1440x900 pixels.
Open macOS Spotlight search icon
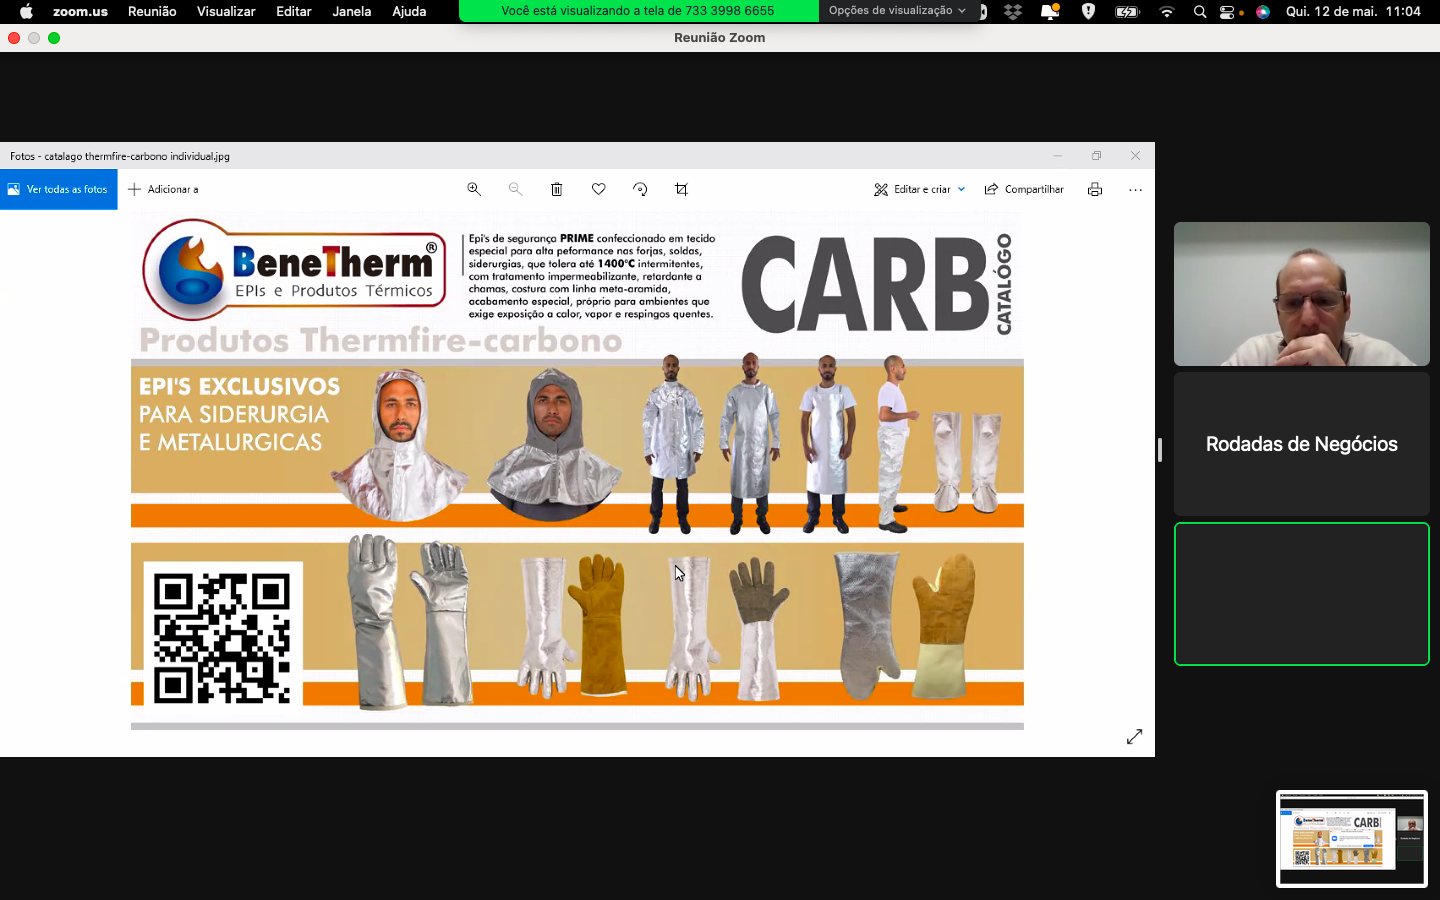[x=1199, y=12]
